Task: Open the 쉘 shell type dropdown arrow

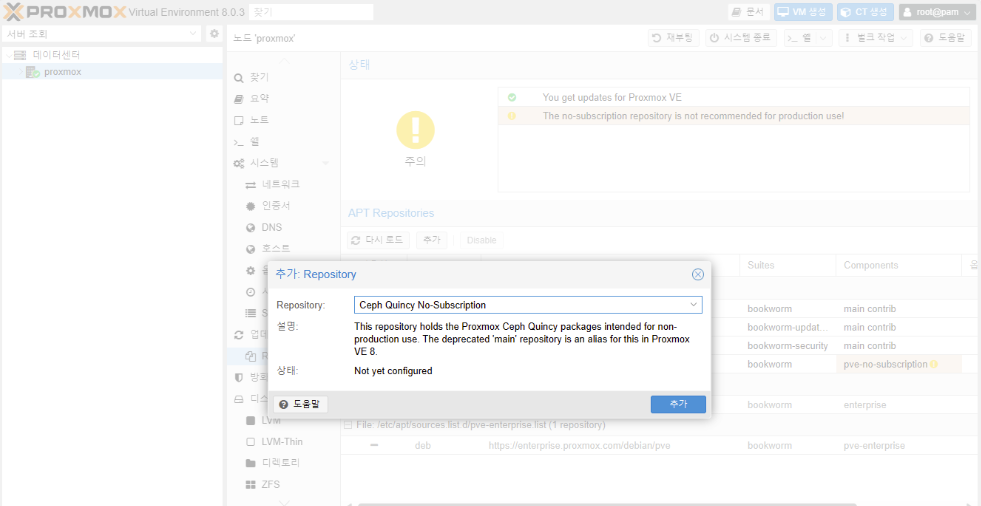Action: tap(824, 38)
